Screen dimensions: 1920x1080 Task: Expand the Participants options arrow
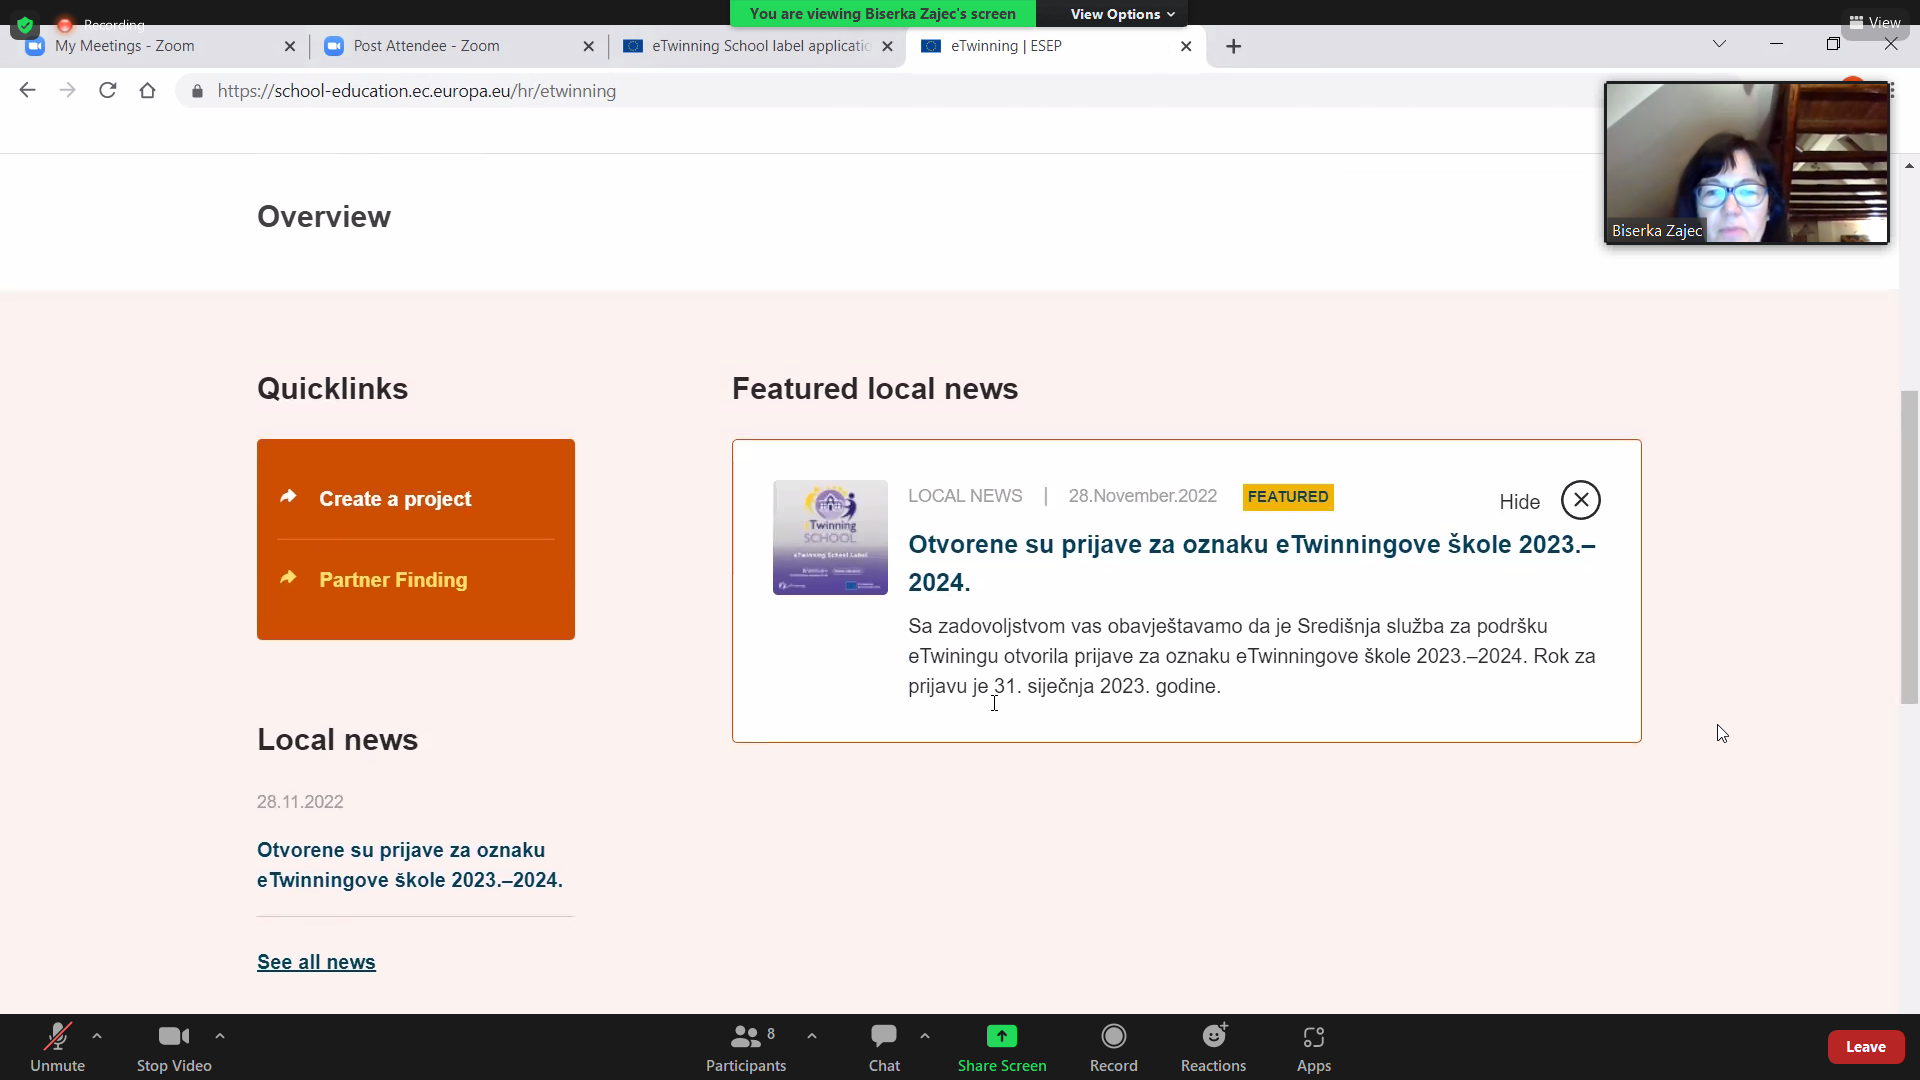tap(812, 1036)
